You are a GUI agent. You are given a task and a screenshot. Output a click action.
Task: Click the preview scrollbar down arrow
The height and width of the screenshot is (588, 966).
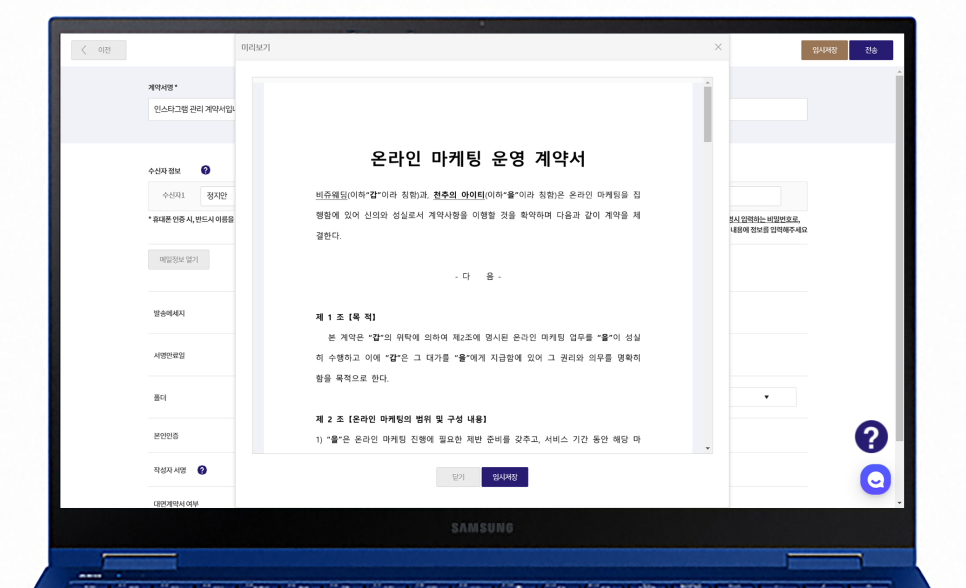click(708, 448)
